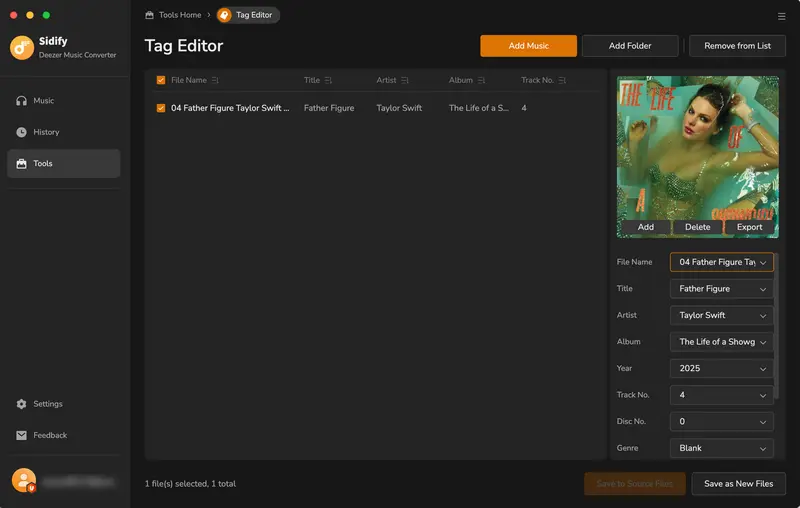Expand the Disc No. field dropdown arrow

point(763,422)
